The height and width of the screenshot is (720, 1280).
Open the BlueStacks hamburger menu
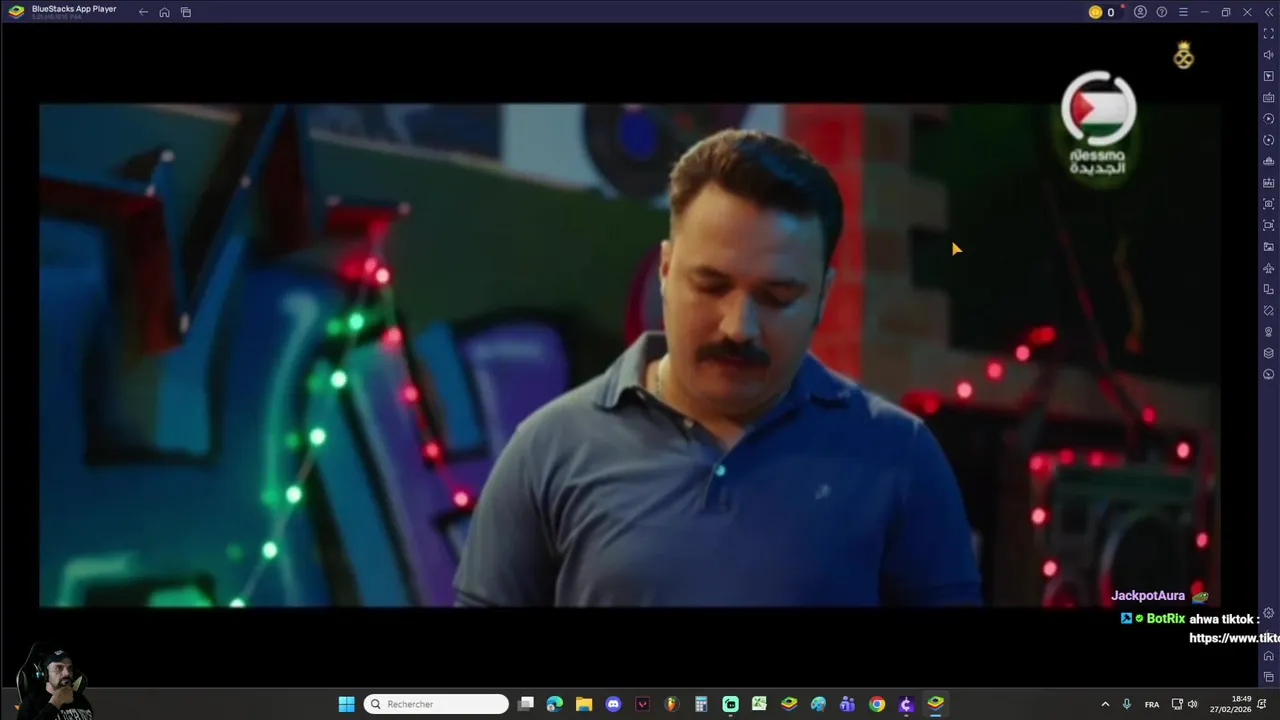(x=1183, y=12)
